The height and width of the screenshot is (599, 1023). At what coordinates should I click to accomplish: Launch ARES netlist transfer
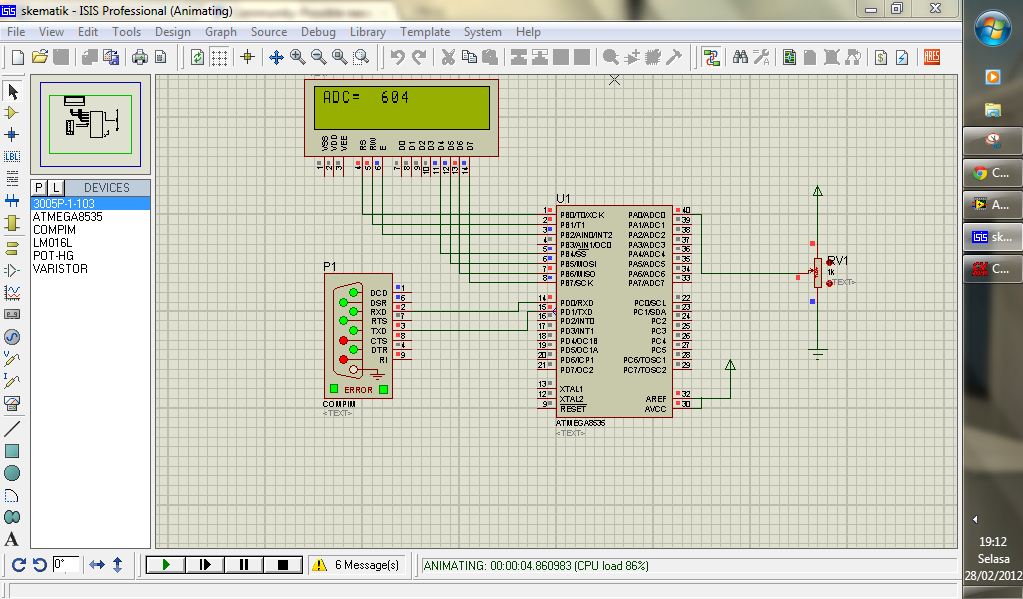coord(932,57)
